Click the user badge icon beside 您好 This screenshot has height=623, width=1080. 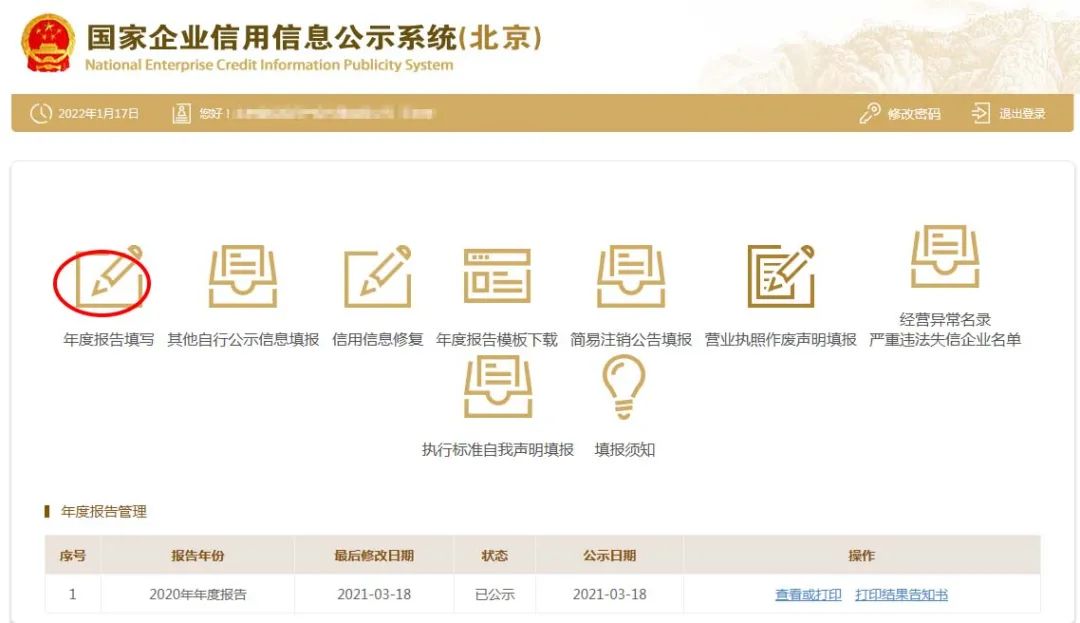pyautogui.click(x=182, y=112)
